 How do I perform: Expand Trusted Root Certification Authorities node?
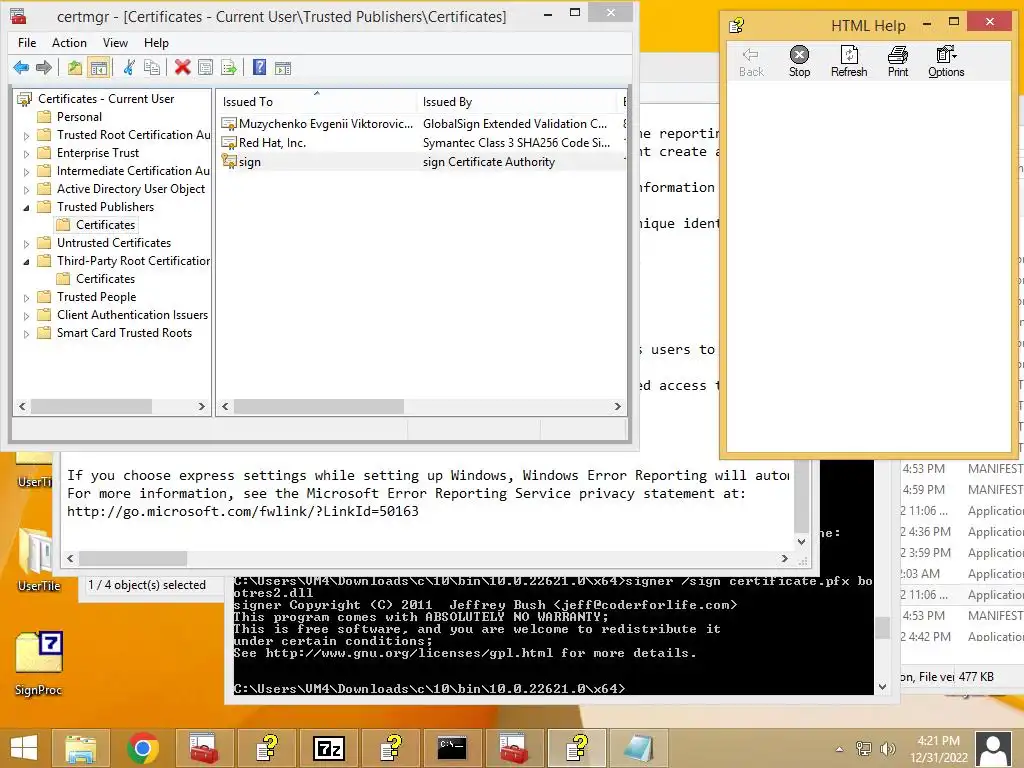26,136
